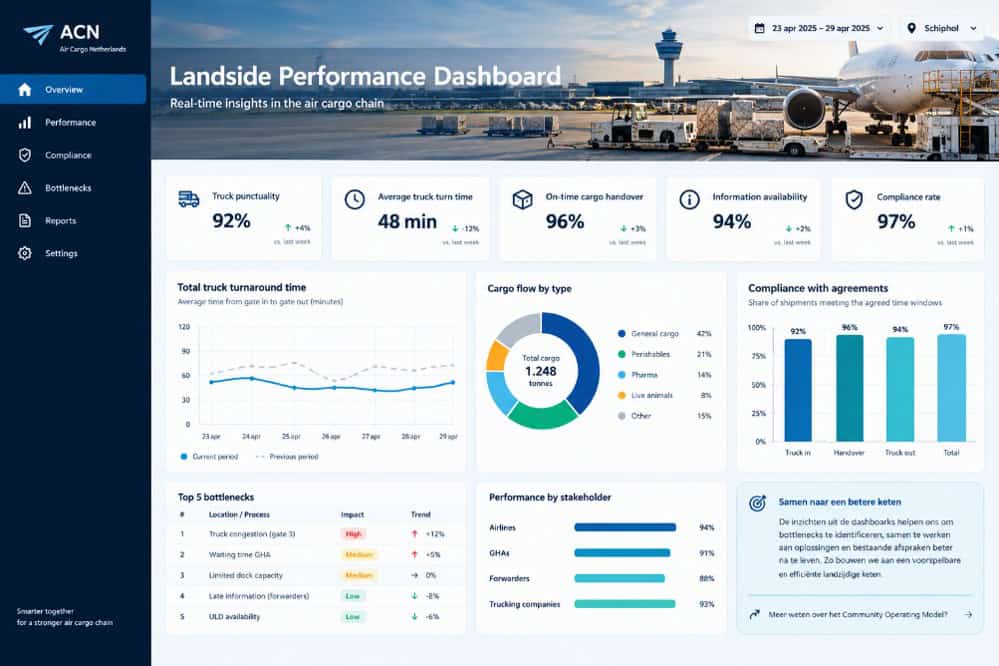Click the Compliance shield icon in sidebar
Image resolution: width=999 pixels, height=666 pixels.
click(25, 155)
